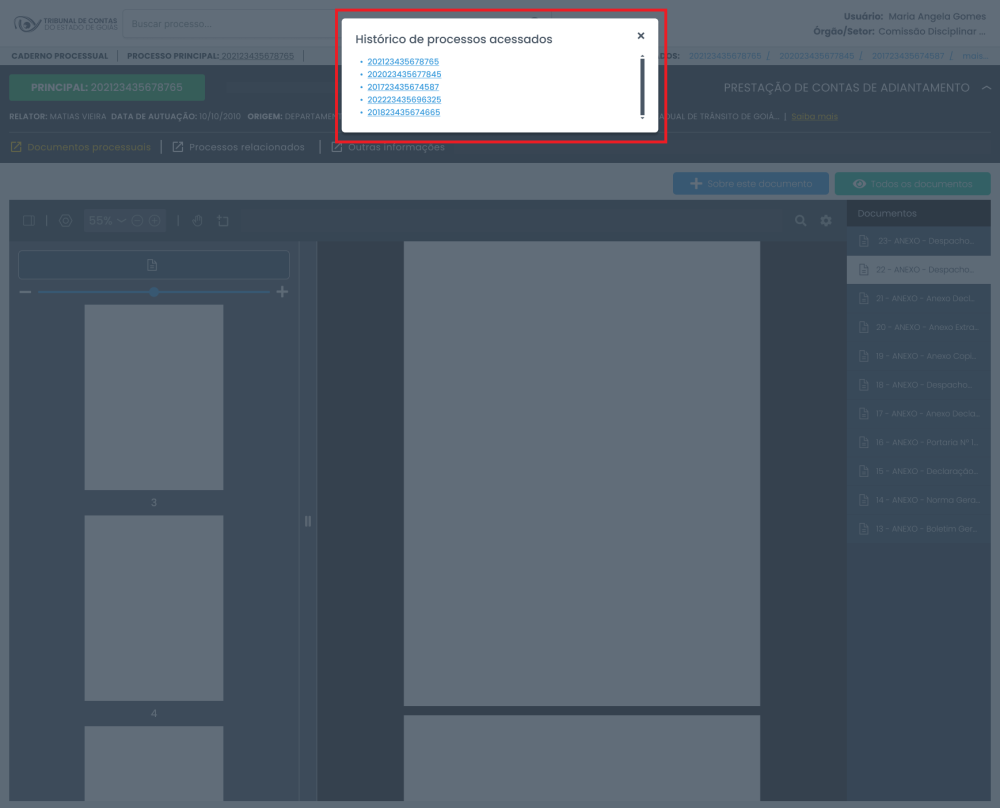Viewport: 1000px width, 808px height.
Task: Click the hexagon target icon in viewer toolbar
Action: click(x=65, y=221)
